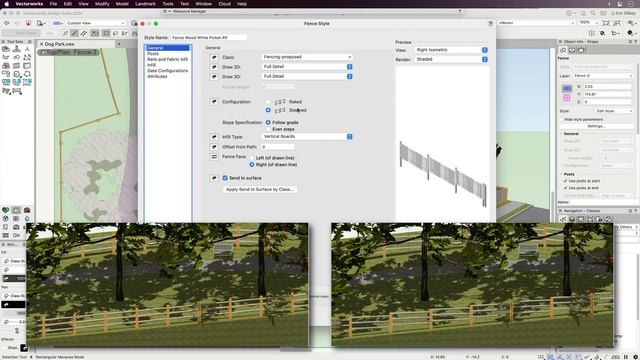The width and height of the screenshot is (640, 360).
Task: Open the Modify menu
Action: [102, 4]
